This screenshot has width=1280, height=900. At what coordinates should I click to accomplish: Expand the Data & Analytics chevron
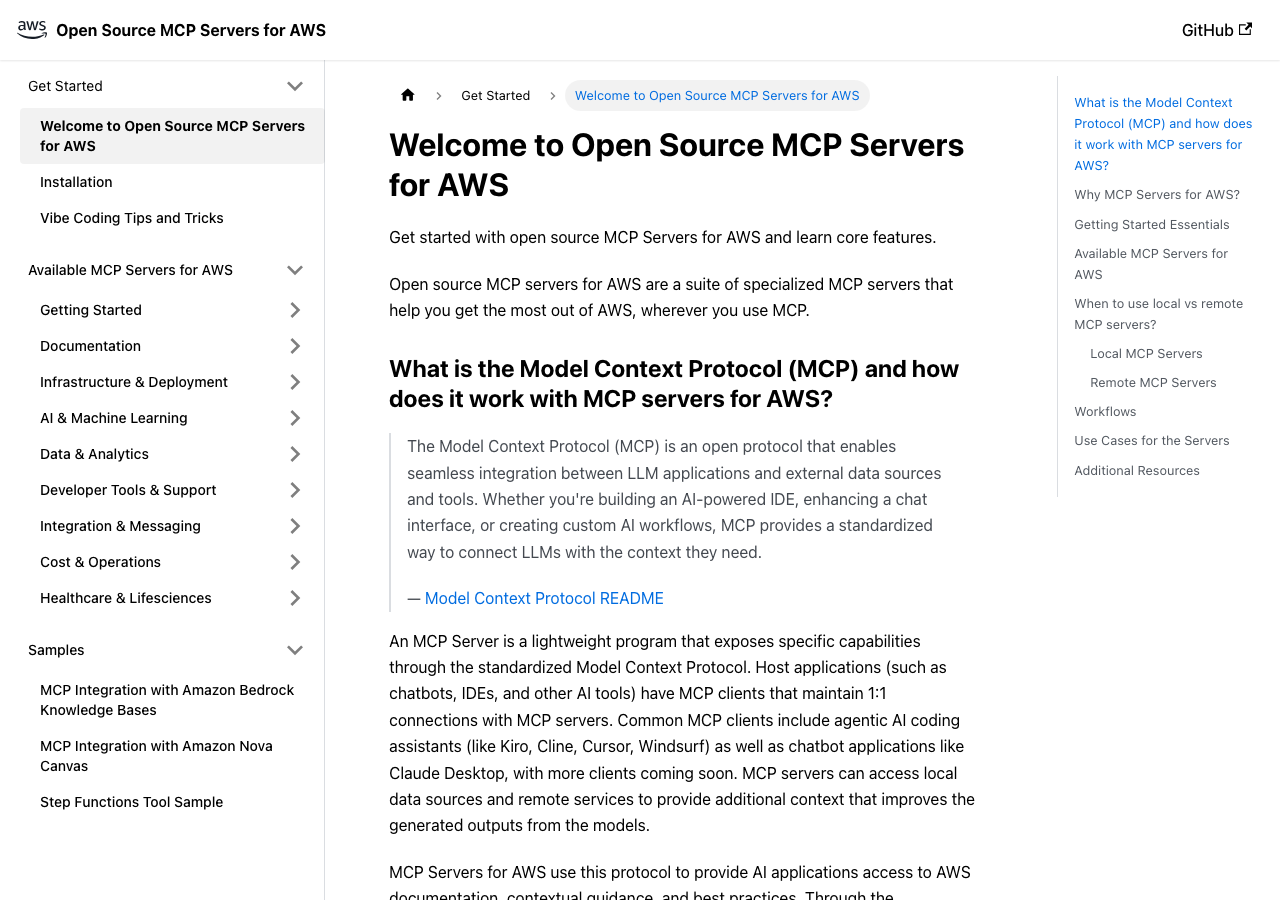pos(295,454)
